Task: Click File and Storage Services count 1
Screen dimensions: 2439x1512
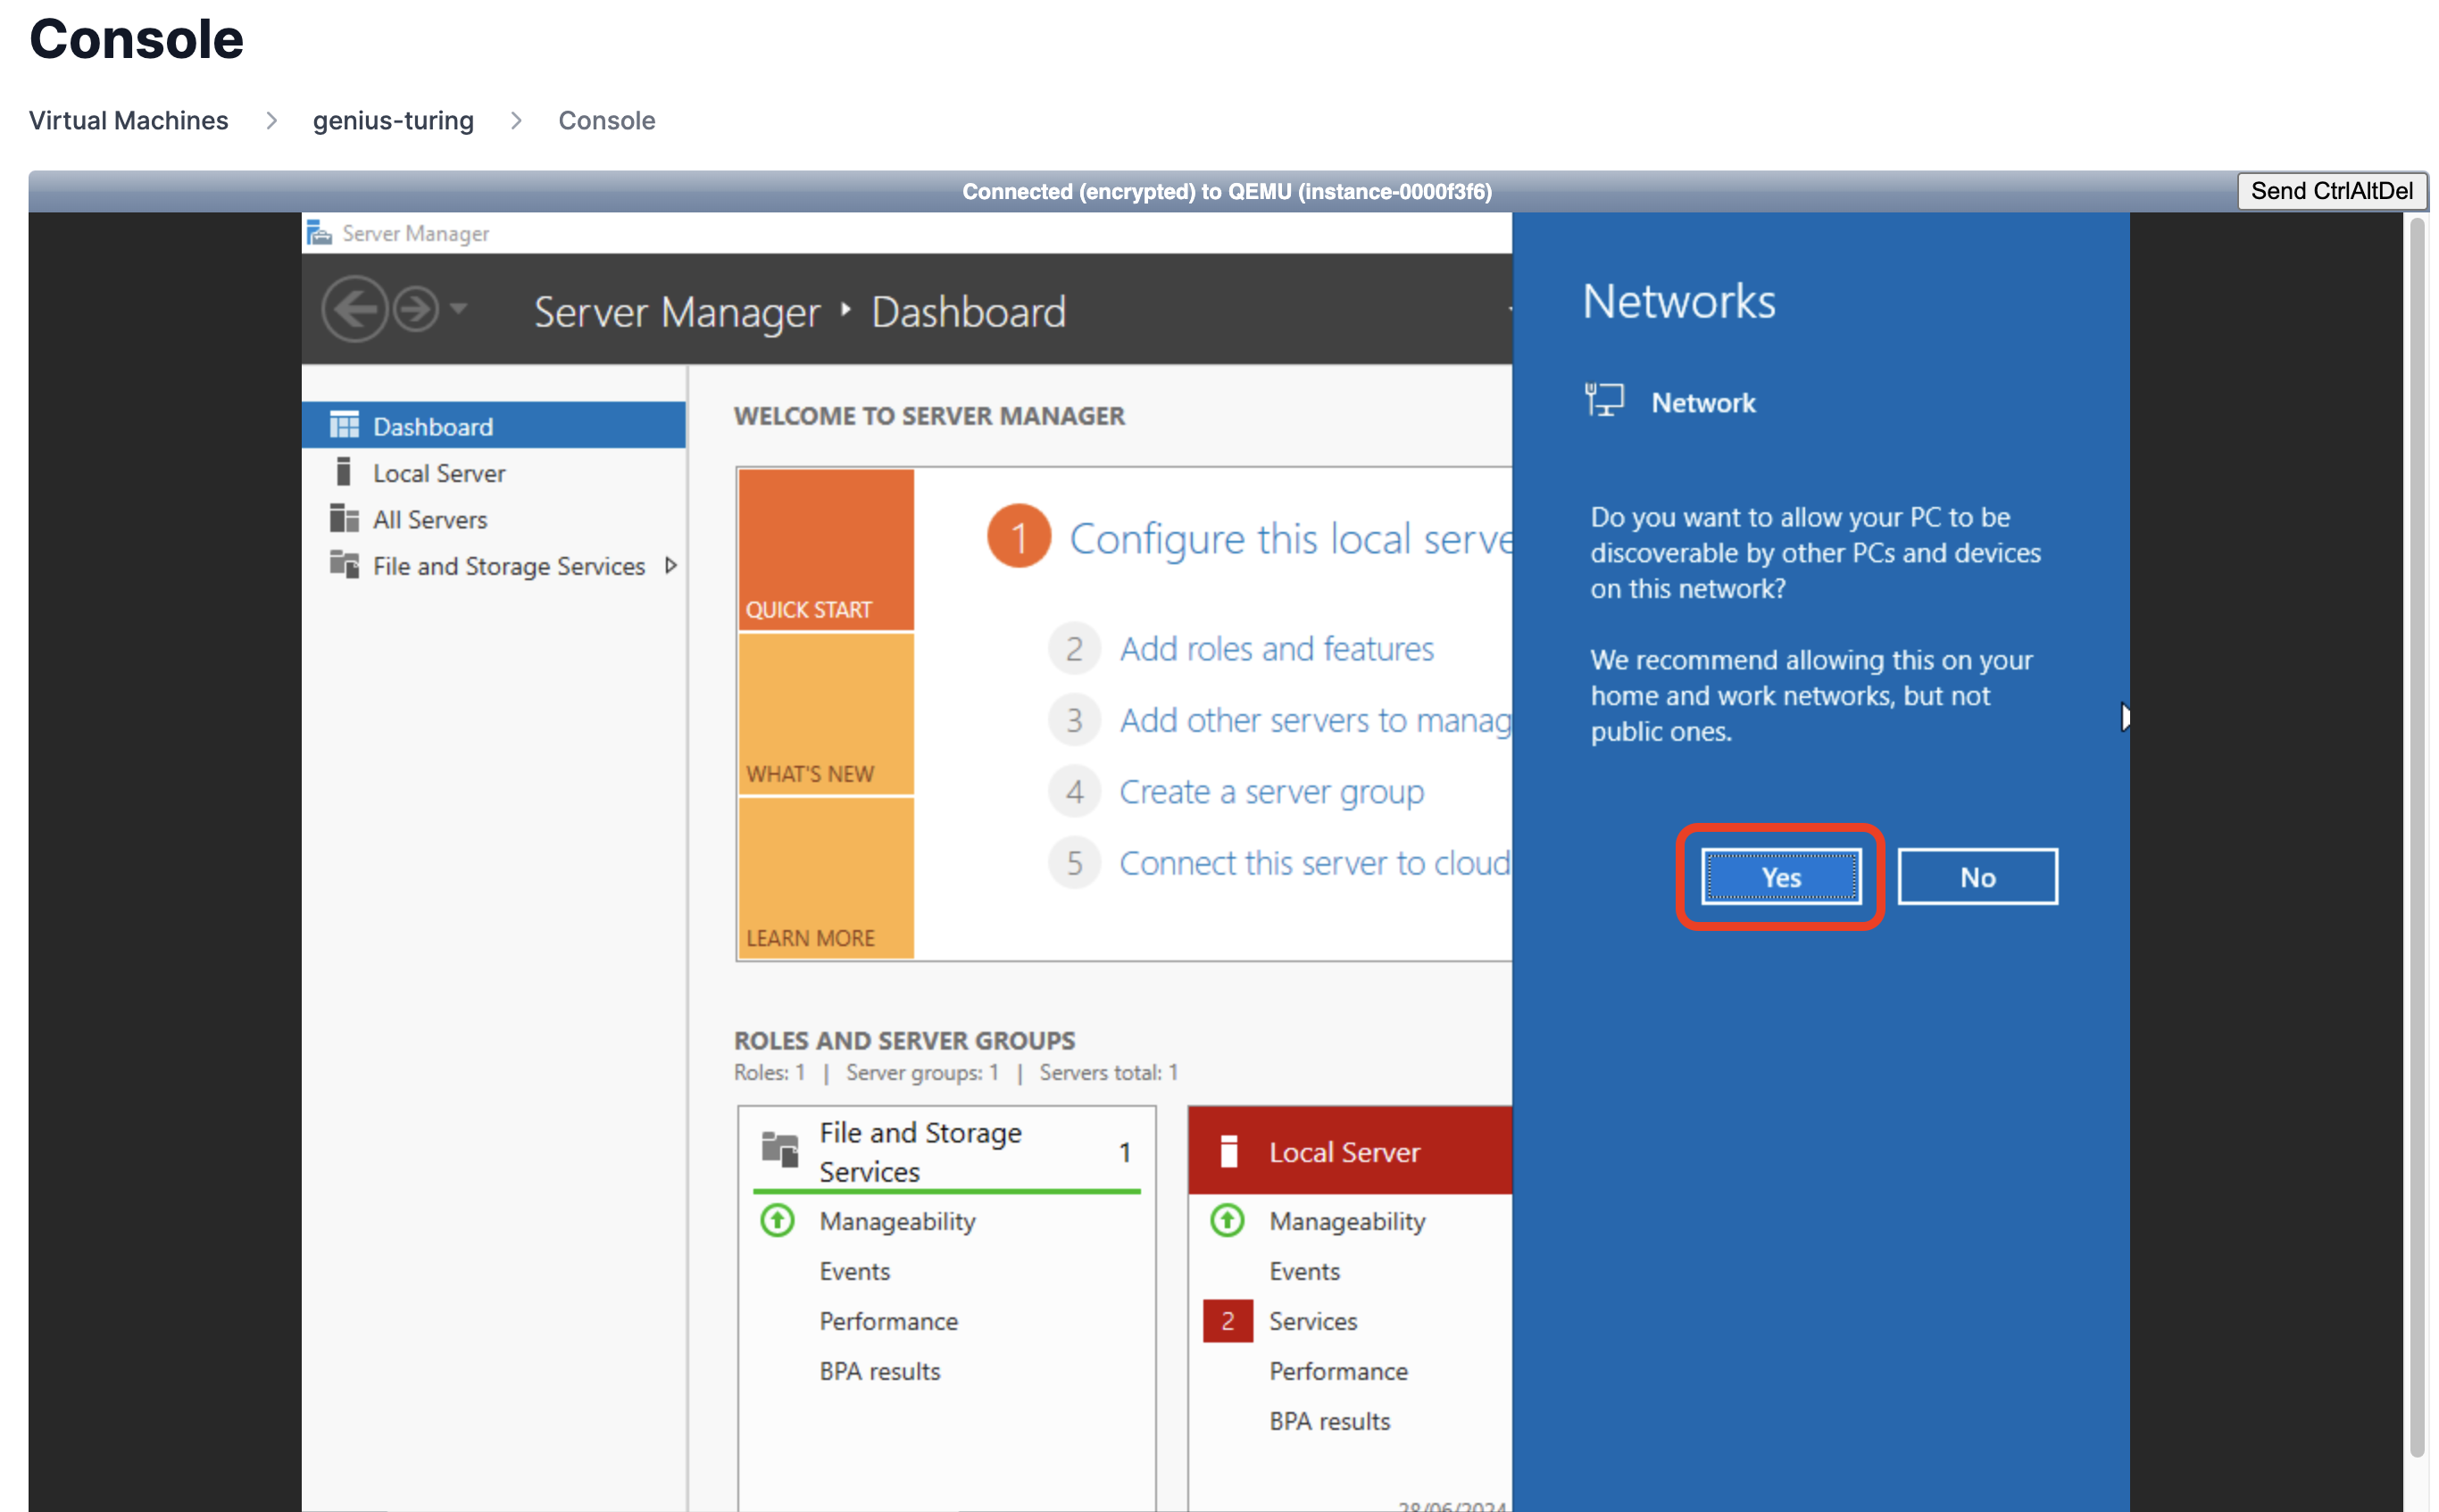Action: pyautogui.click(x=1125, y=1152)
